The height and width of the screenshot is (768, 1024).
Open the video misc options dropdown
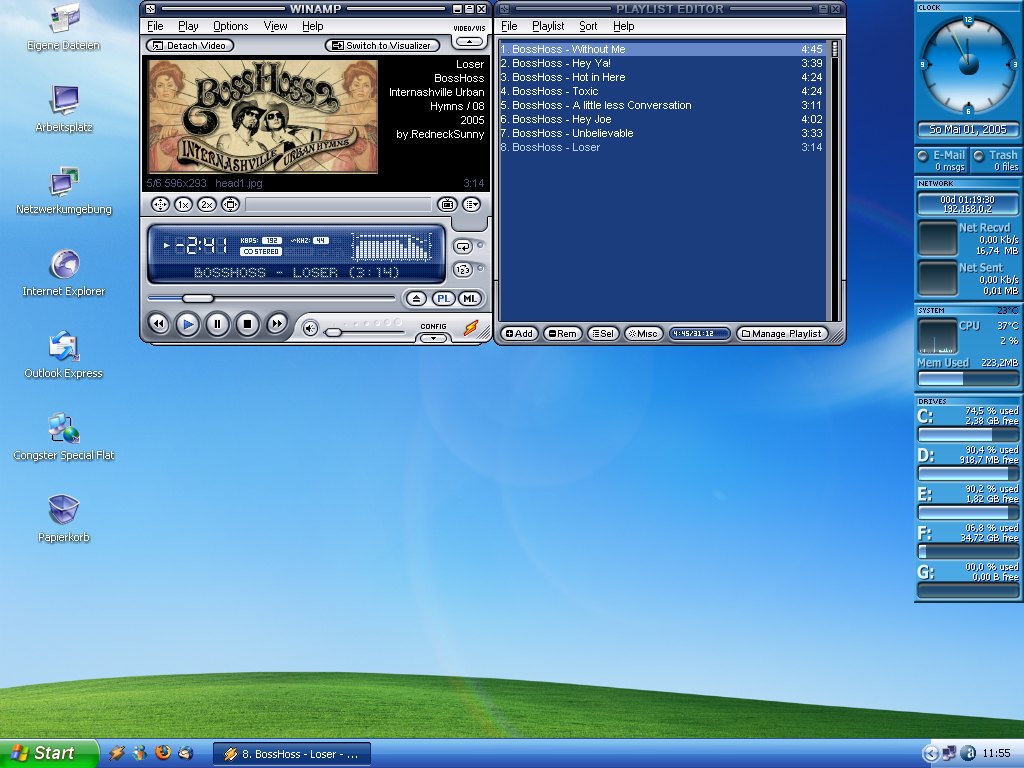(472, 205)
